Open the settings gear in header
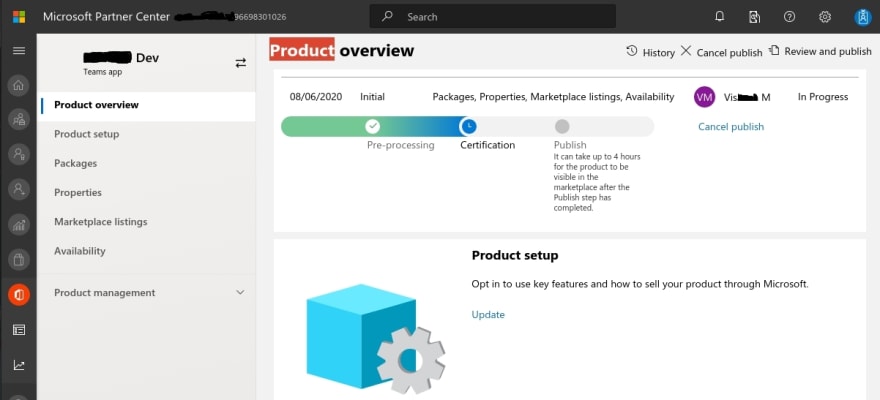Screen dimensions: 880x400 [824, 17]
